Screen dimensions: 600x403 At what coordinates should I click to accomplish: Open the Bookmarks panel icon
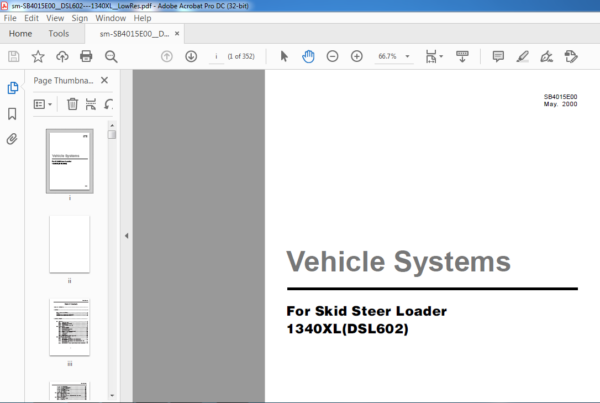(12, 114)
